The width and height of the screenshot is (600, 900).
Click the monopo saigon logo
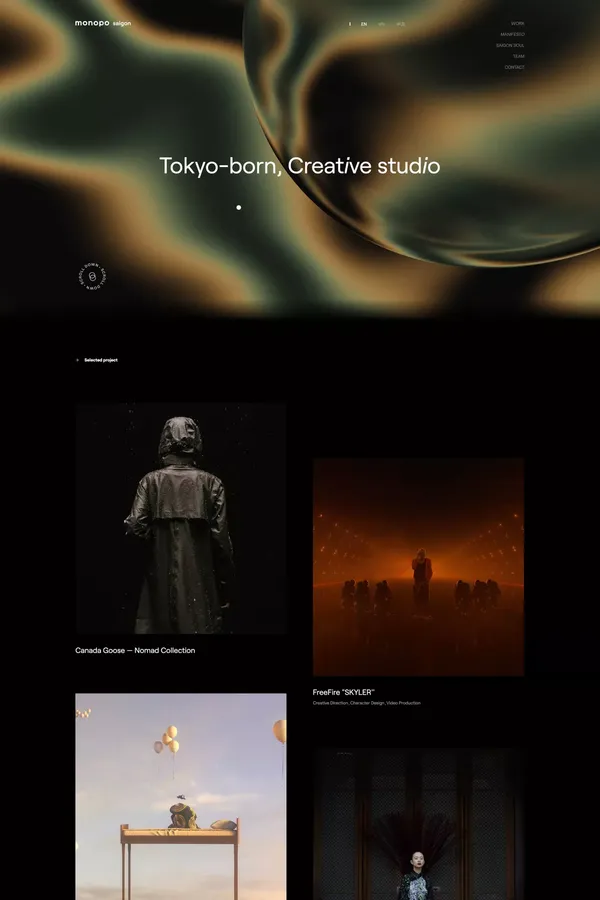coord(103,24)
